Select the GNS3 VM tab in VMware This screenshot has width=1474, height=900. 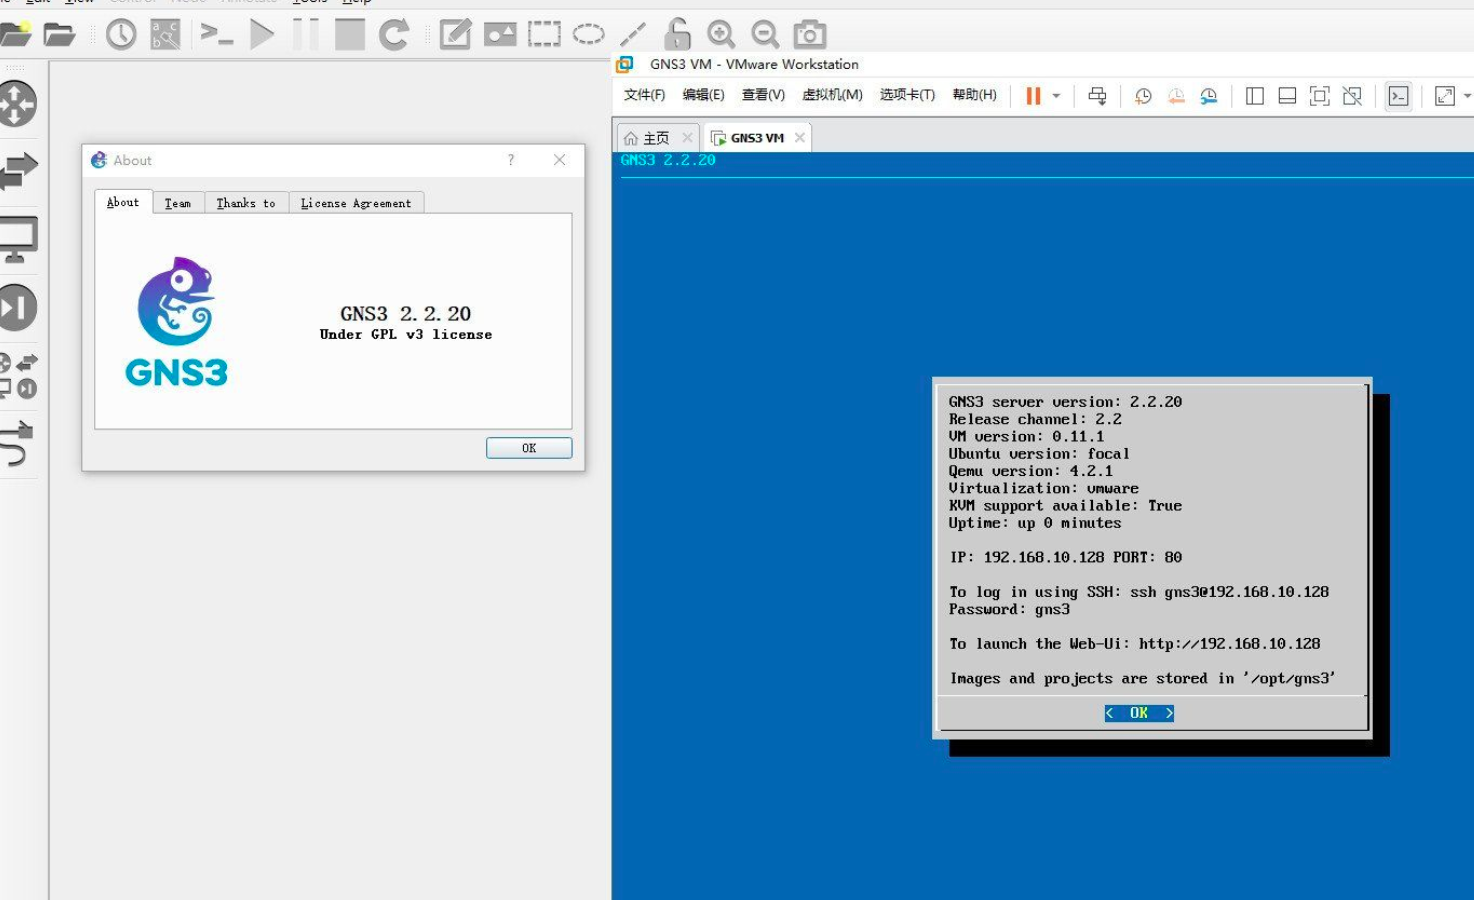click(x=748, y=138)
